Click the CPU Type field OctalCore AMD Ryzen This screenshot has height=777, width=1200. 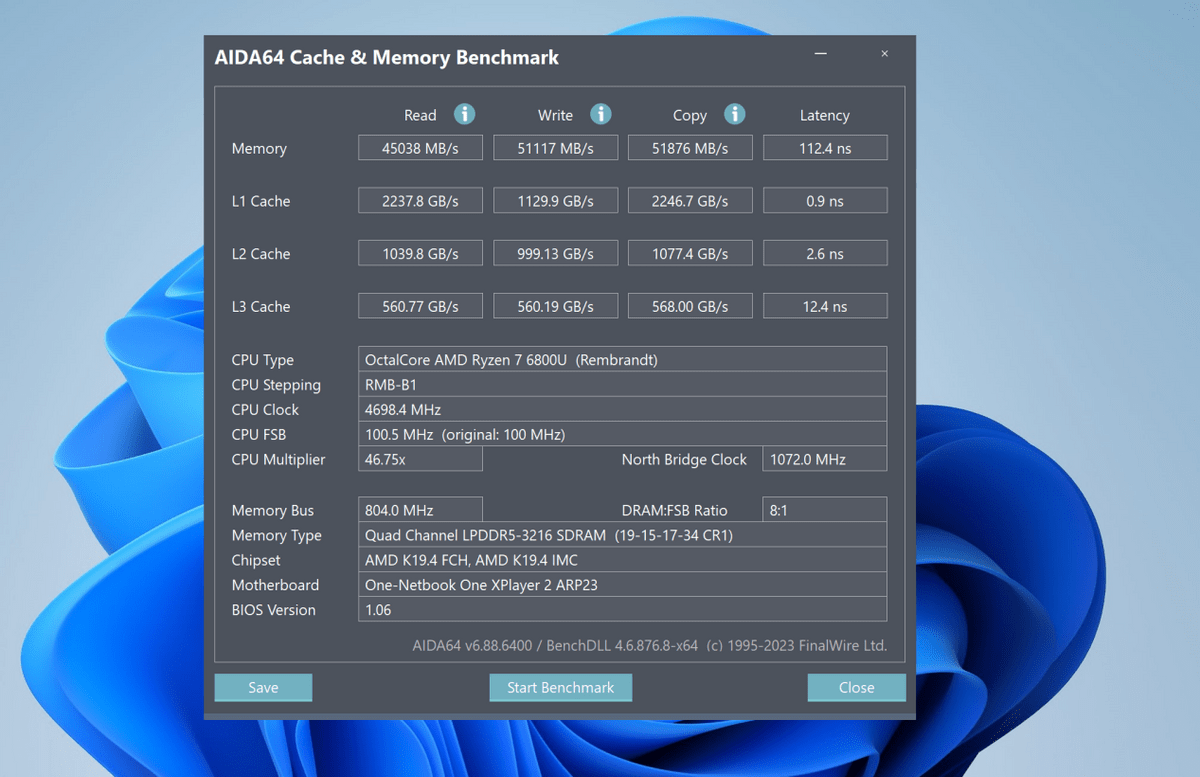(622, 359)
